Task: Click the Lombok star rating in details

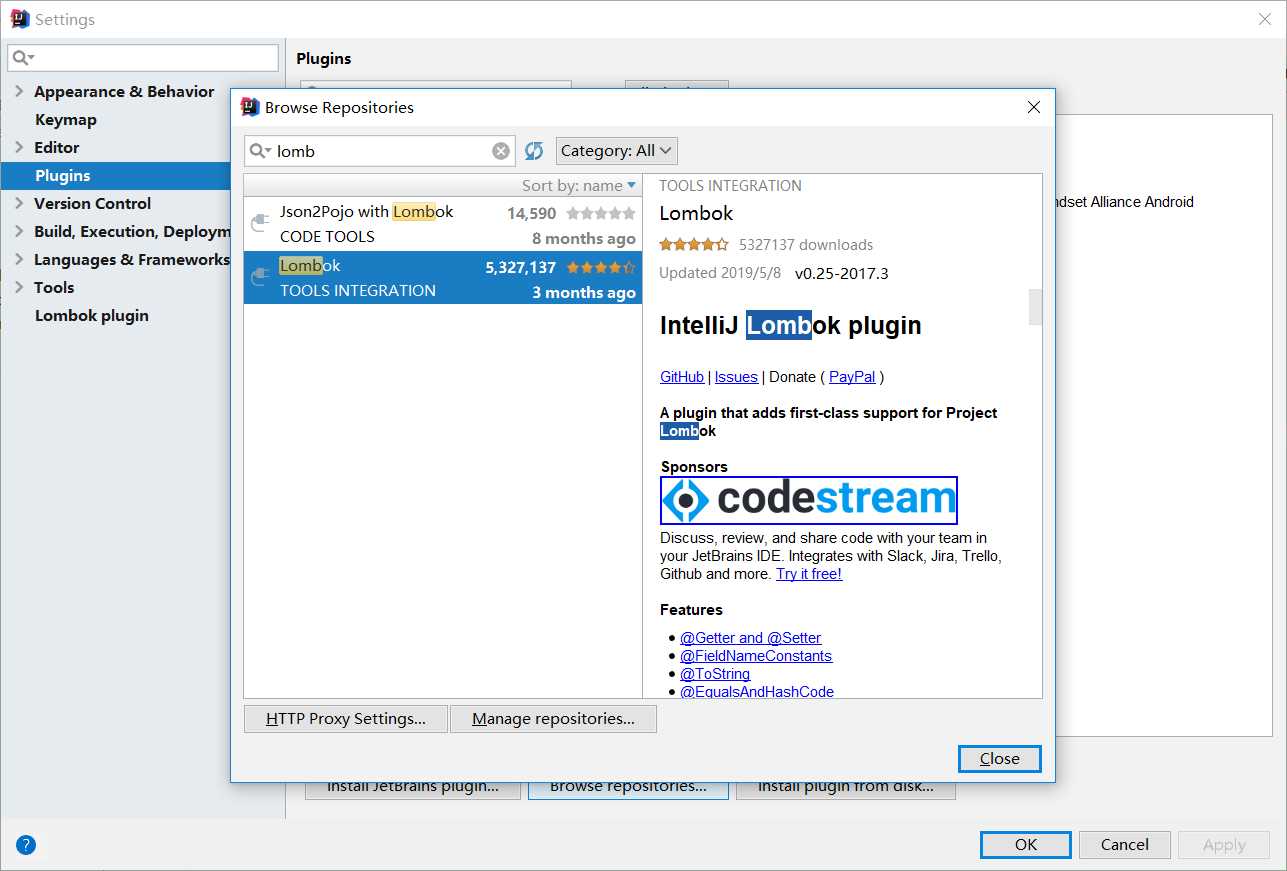Action: pos(694,245)
